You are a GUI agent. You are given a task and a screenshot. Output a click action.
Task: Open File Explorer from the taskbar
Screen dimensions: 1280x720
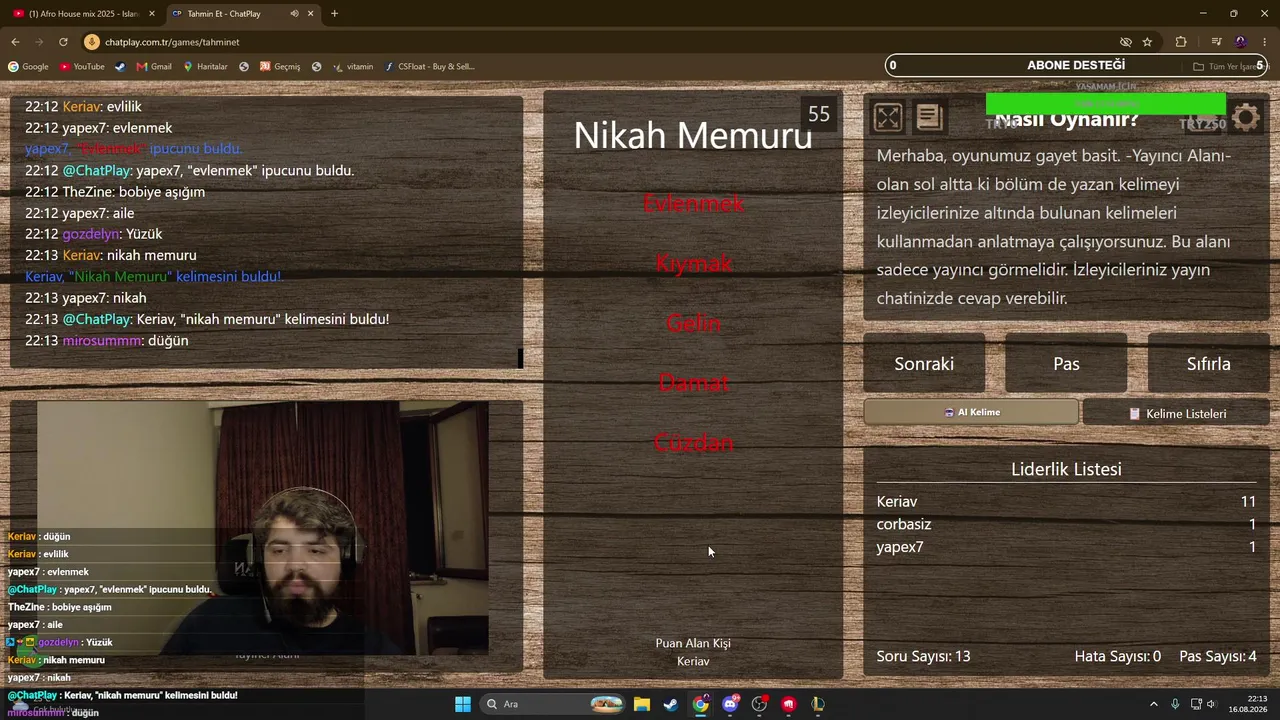pos(642,704)
